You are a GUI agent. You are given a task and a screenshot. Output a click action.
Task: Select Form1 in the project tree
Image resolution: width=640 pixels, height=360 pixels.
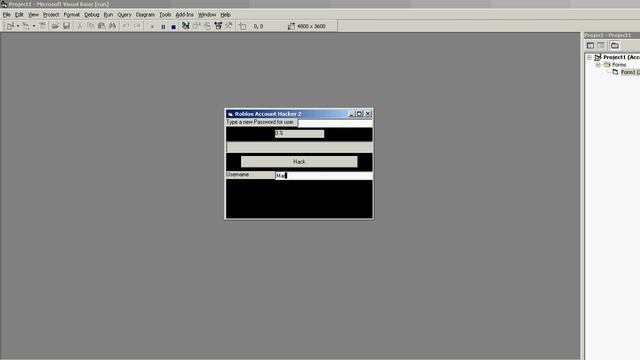[630, 72]
